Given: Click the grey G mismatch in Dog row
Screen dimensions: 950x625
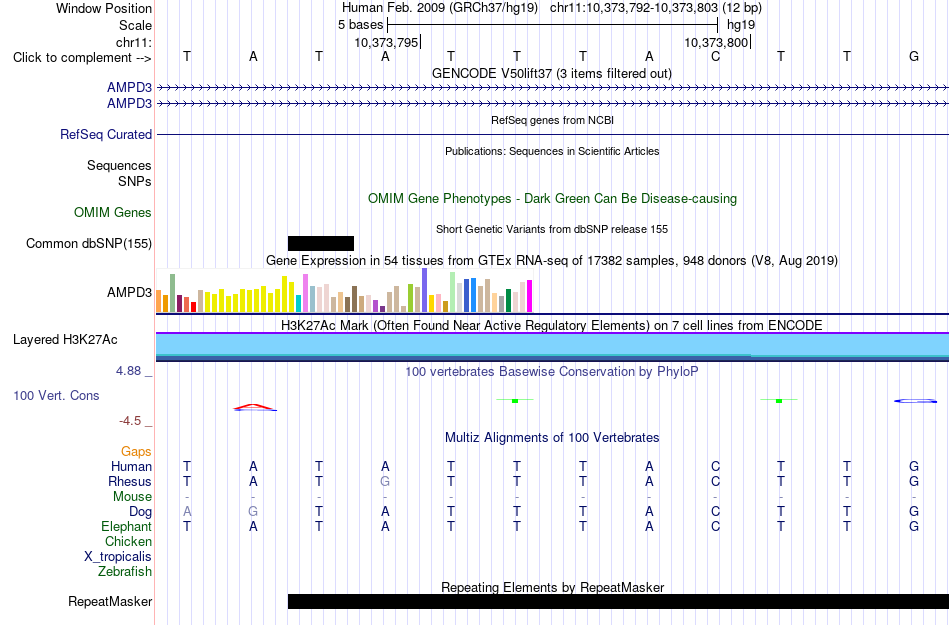Looking at the screenshot, I should click(x=253, y=512).
